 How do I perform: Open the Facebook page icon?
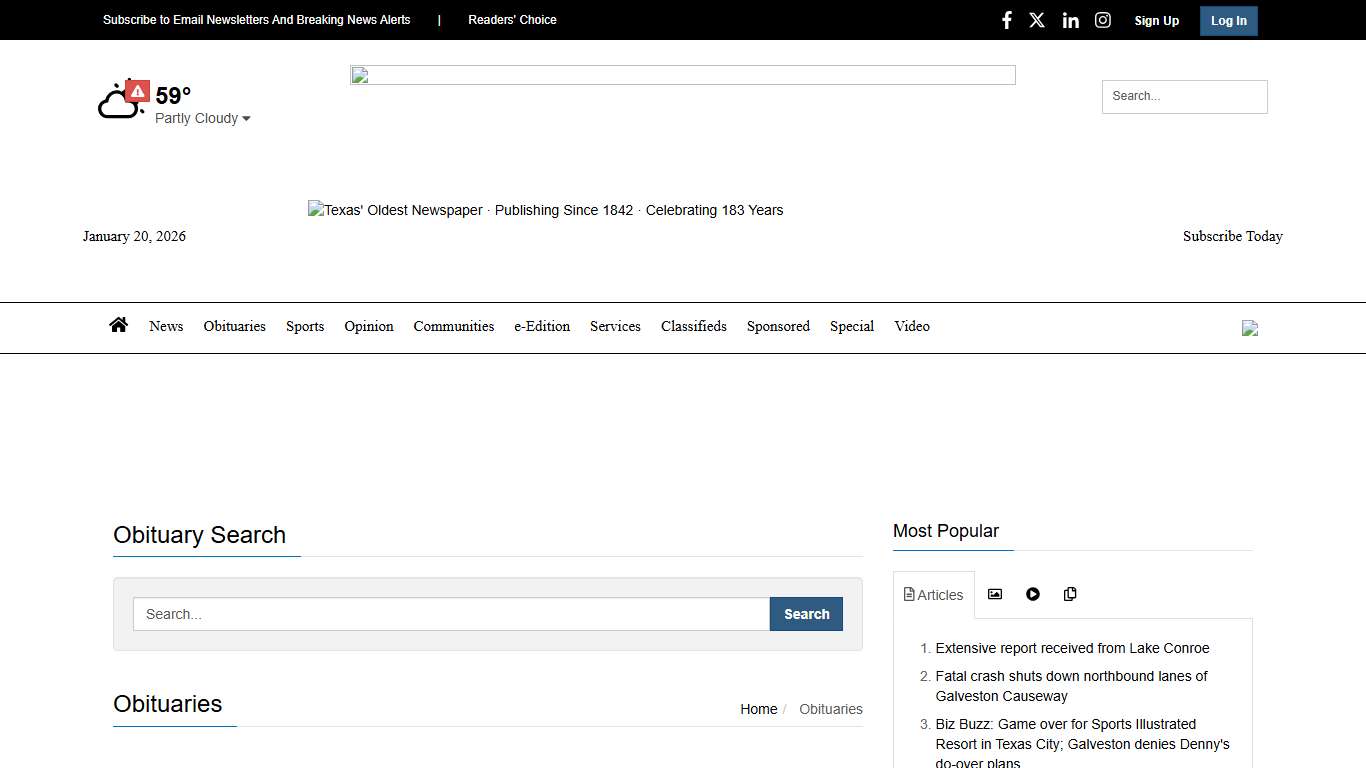tap(1006, 20)
